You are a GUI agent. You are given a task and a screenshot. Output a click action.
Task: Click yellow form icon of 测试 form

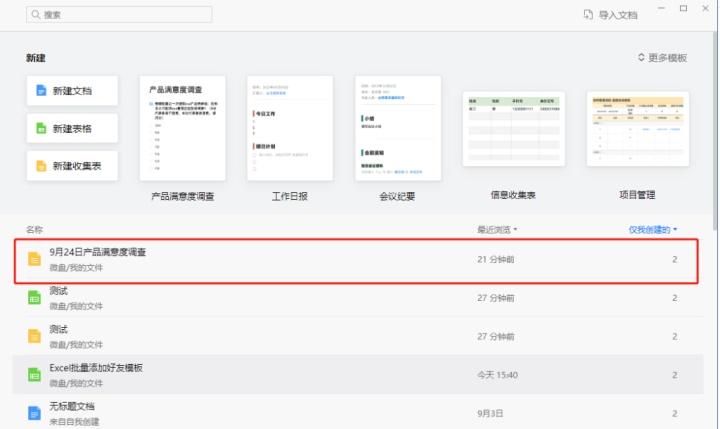pyautogui.click(x=34, y=336)
